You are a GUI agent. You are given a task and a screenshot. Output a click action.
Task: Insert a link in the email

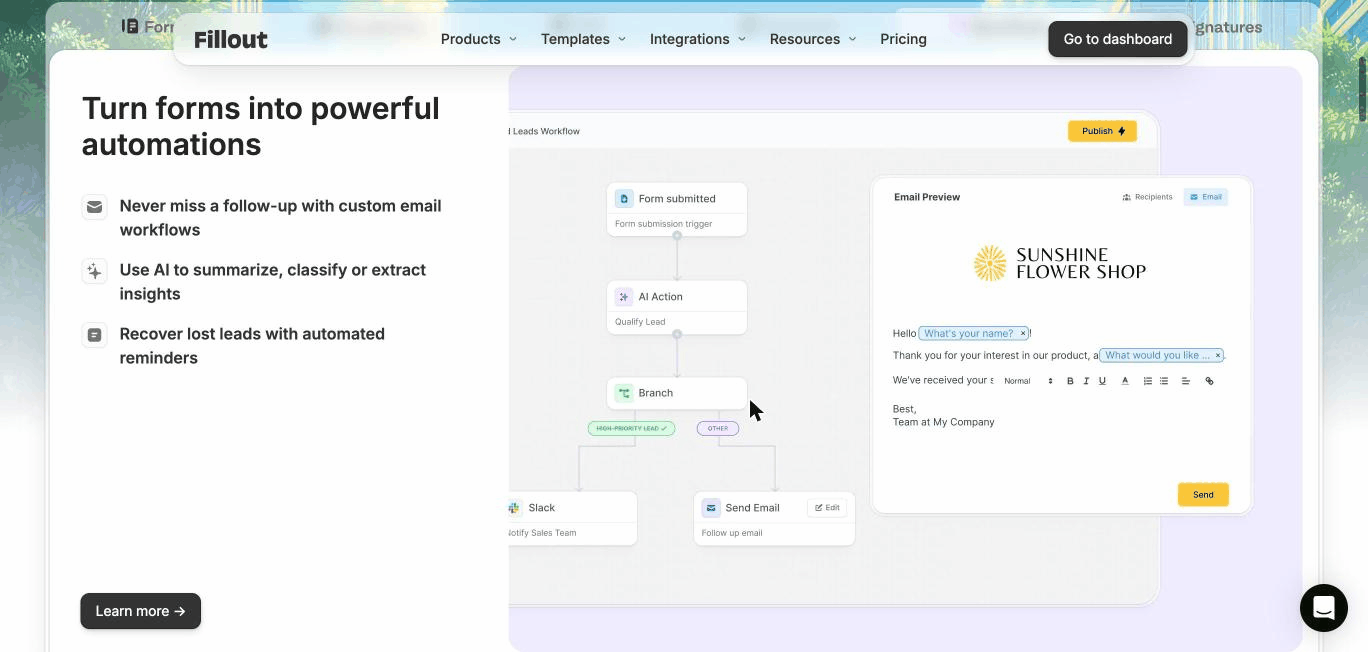coord(1209,381)
